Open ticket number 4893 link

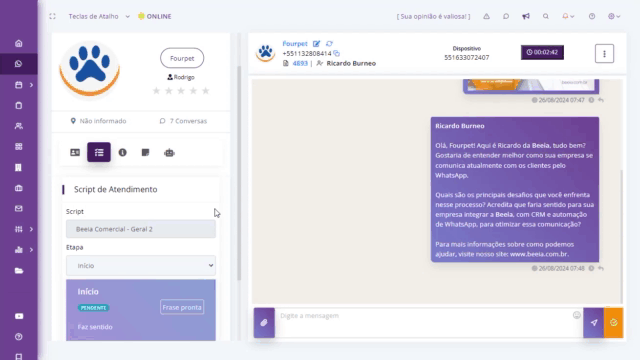pos(300,63)
